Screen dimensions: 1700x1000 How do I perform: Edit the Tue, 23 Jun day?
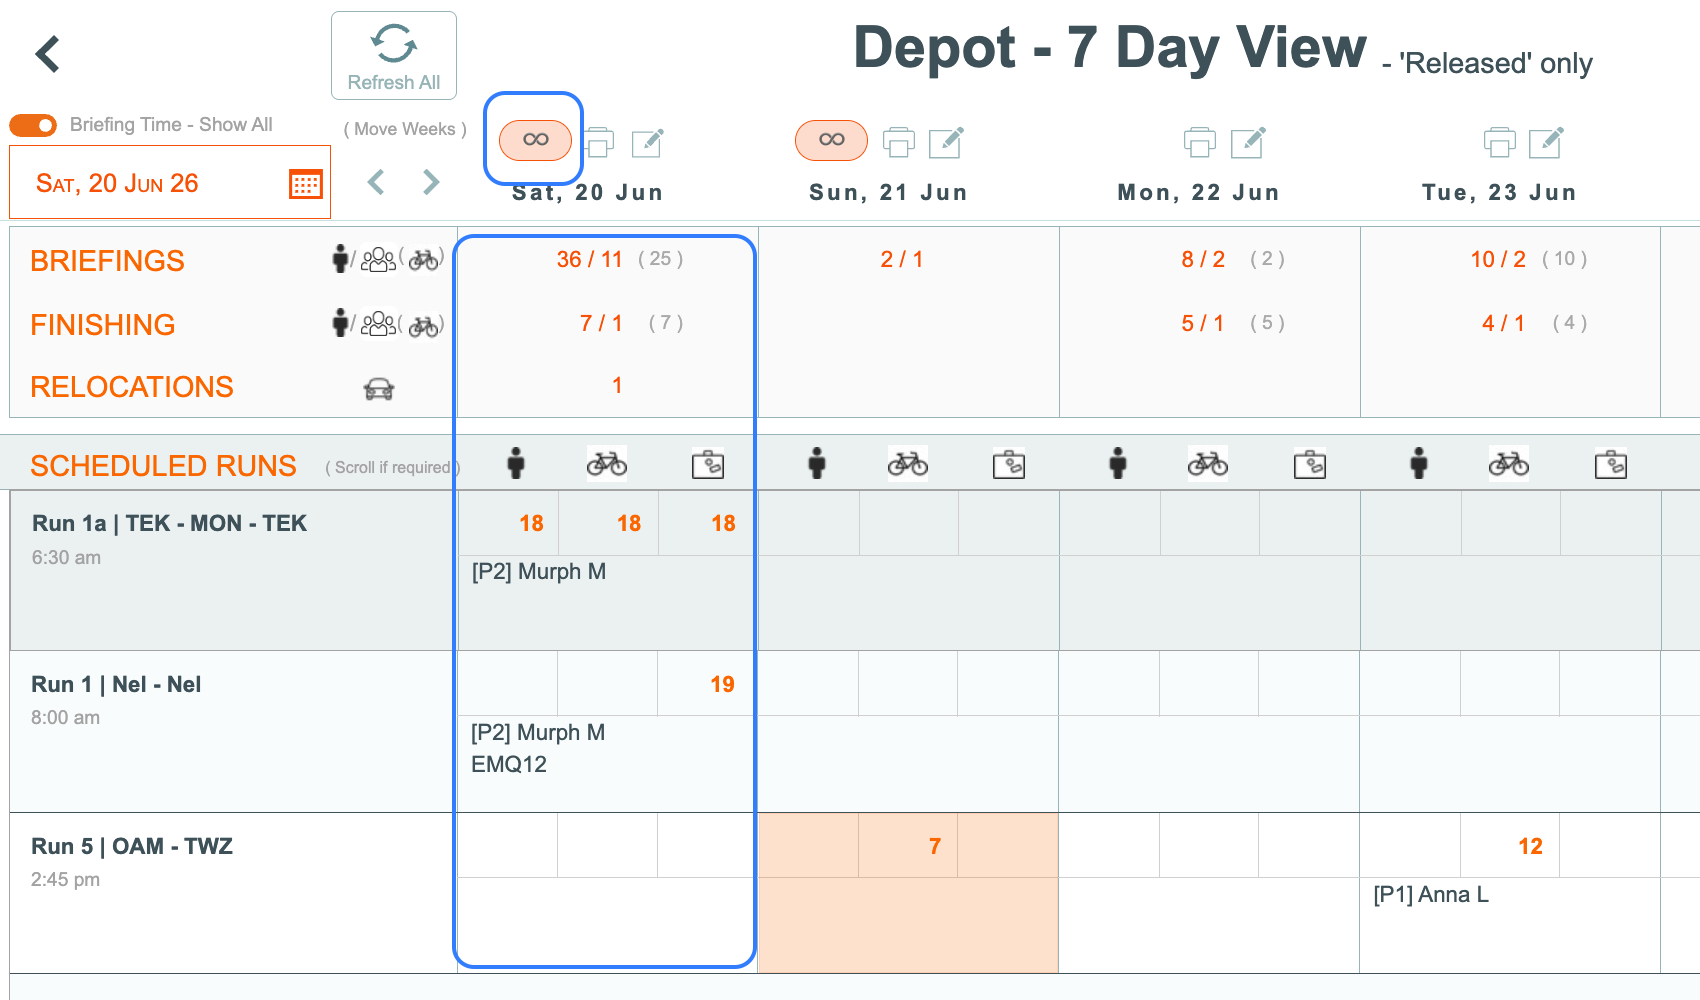tap(1547, 143)
